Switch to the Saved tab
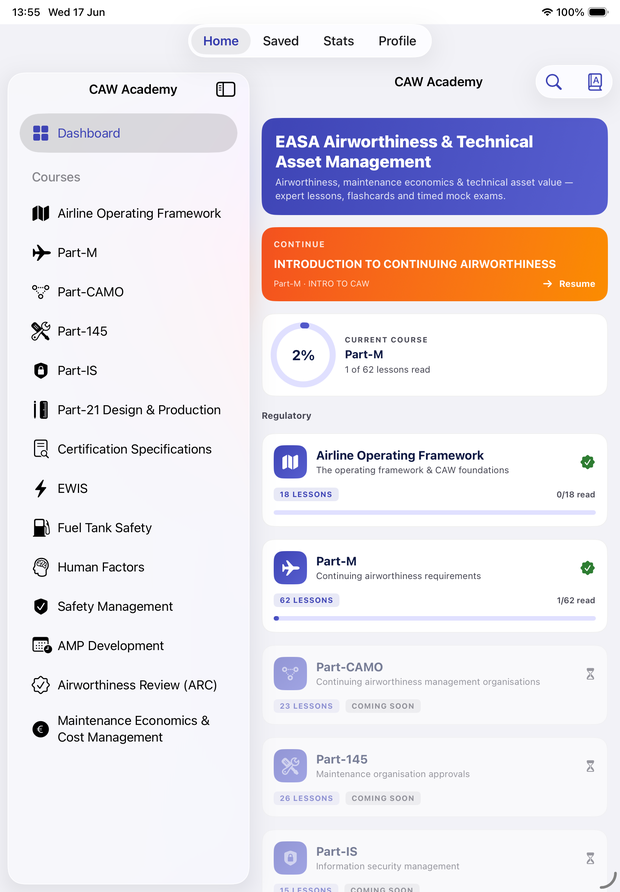Viewport: 620px width, 892px height. coord(280,41)
